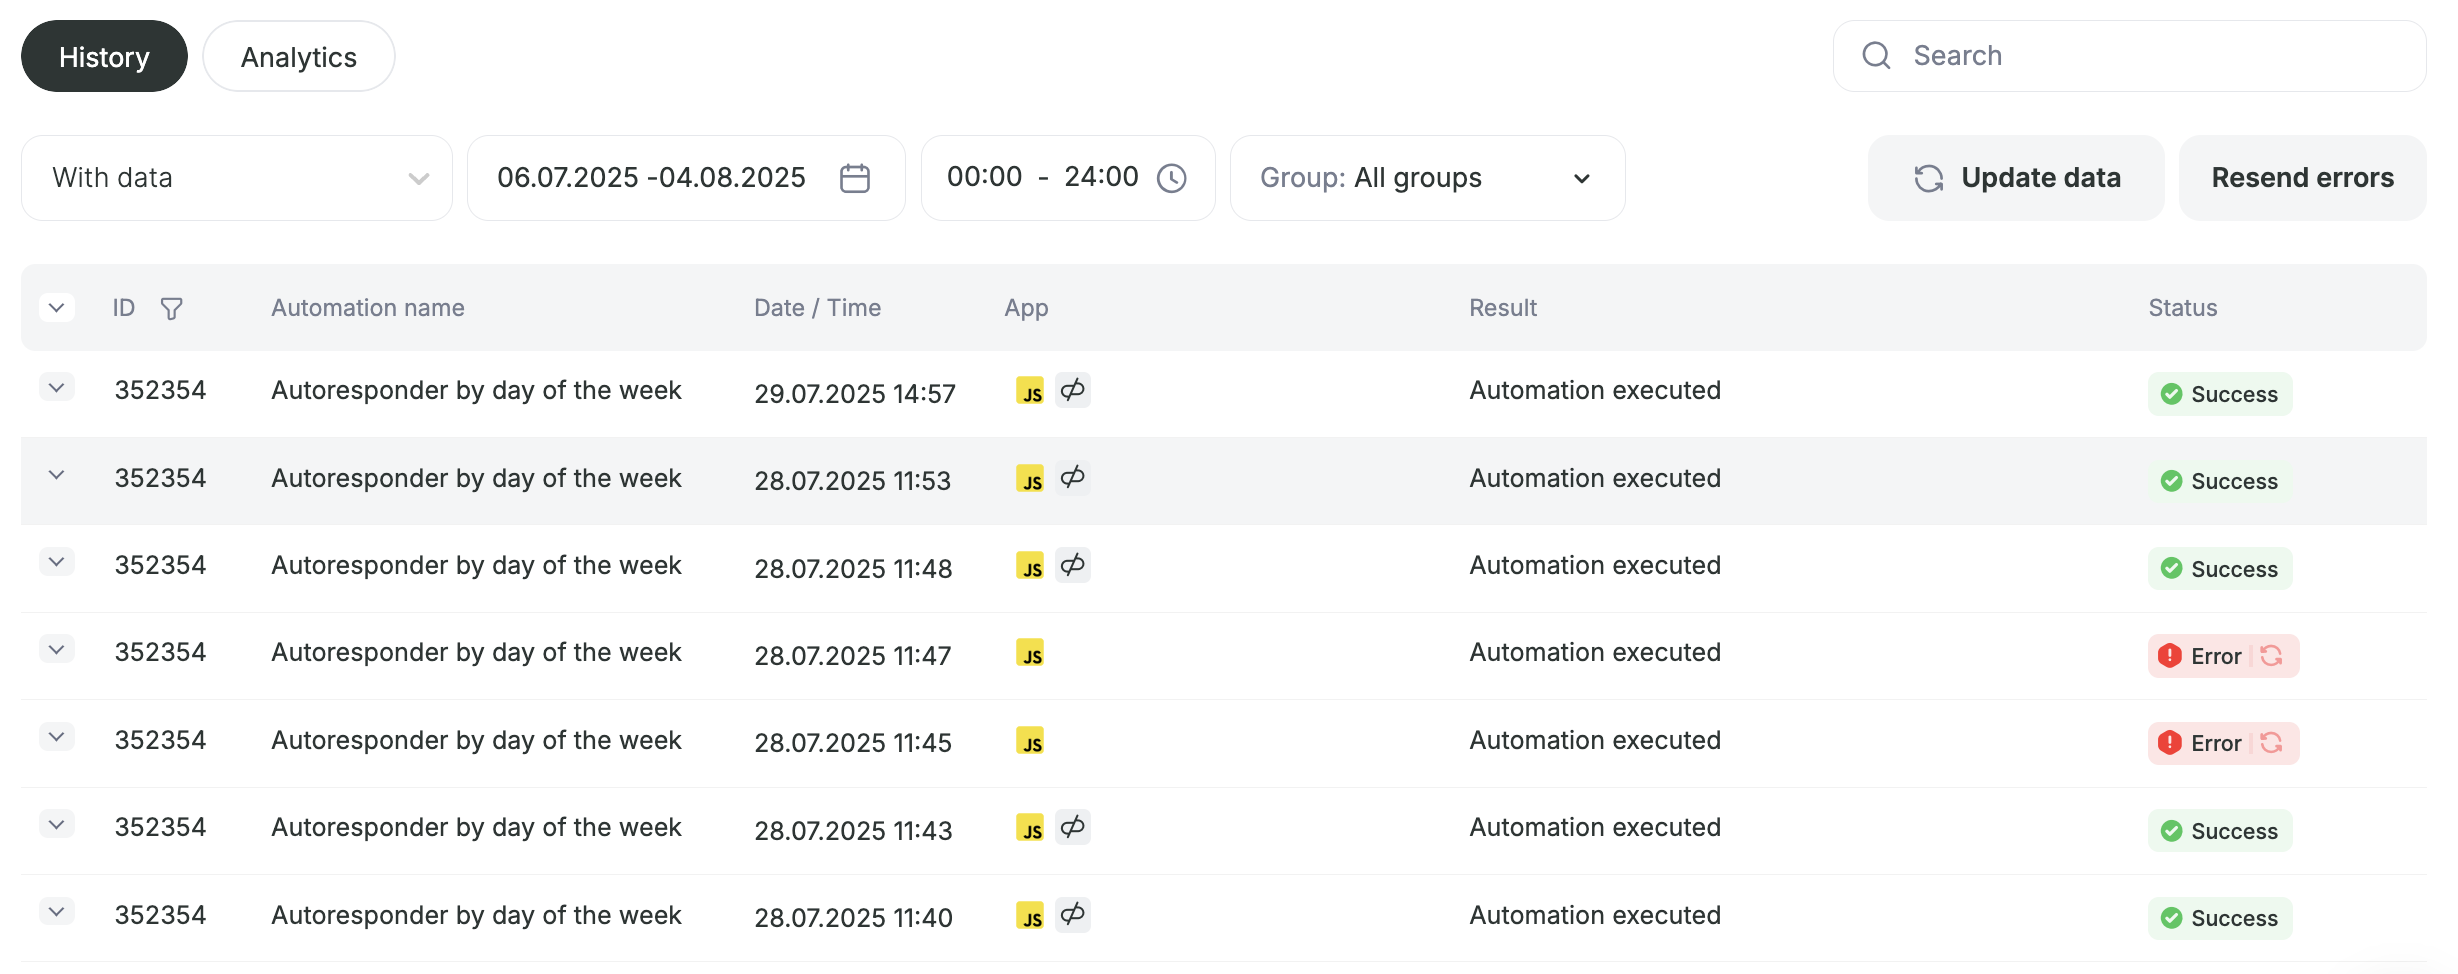Viewport: 2458px width, 974px height.
Task: Toggle the expand-all chevron in table header
Action: click(x=57, y=307)
